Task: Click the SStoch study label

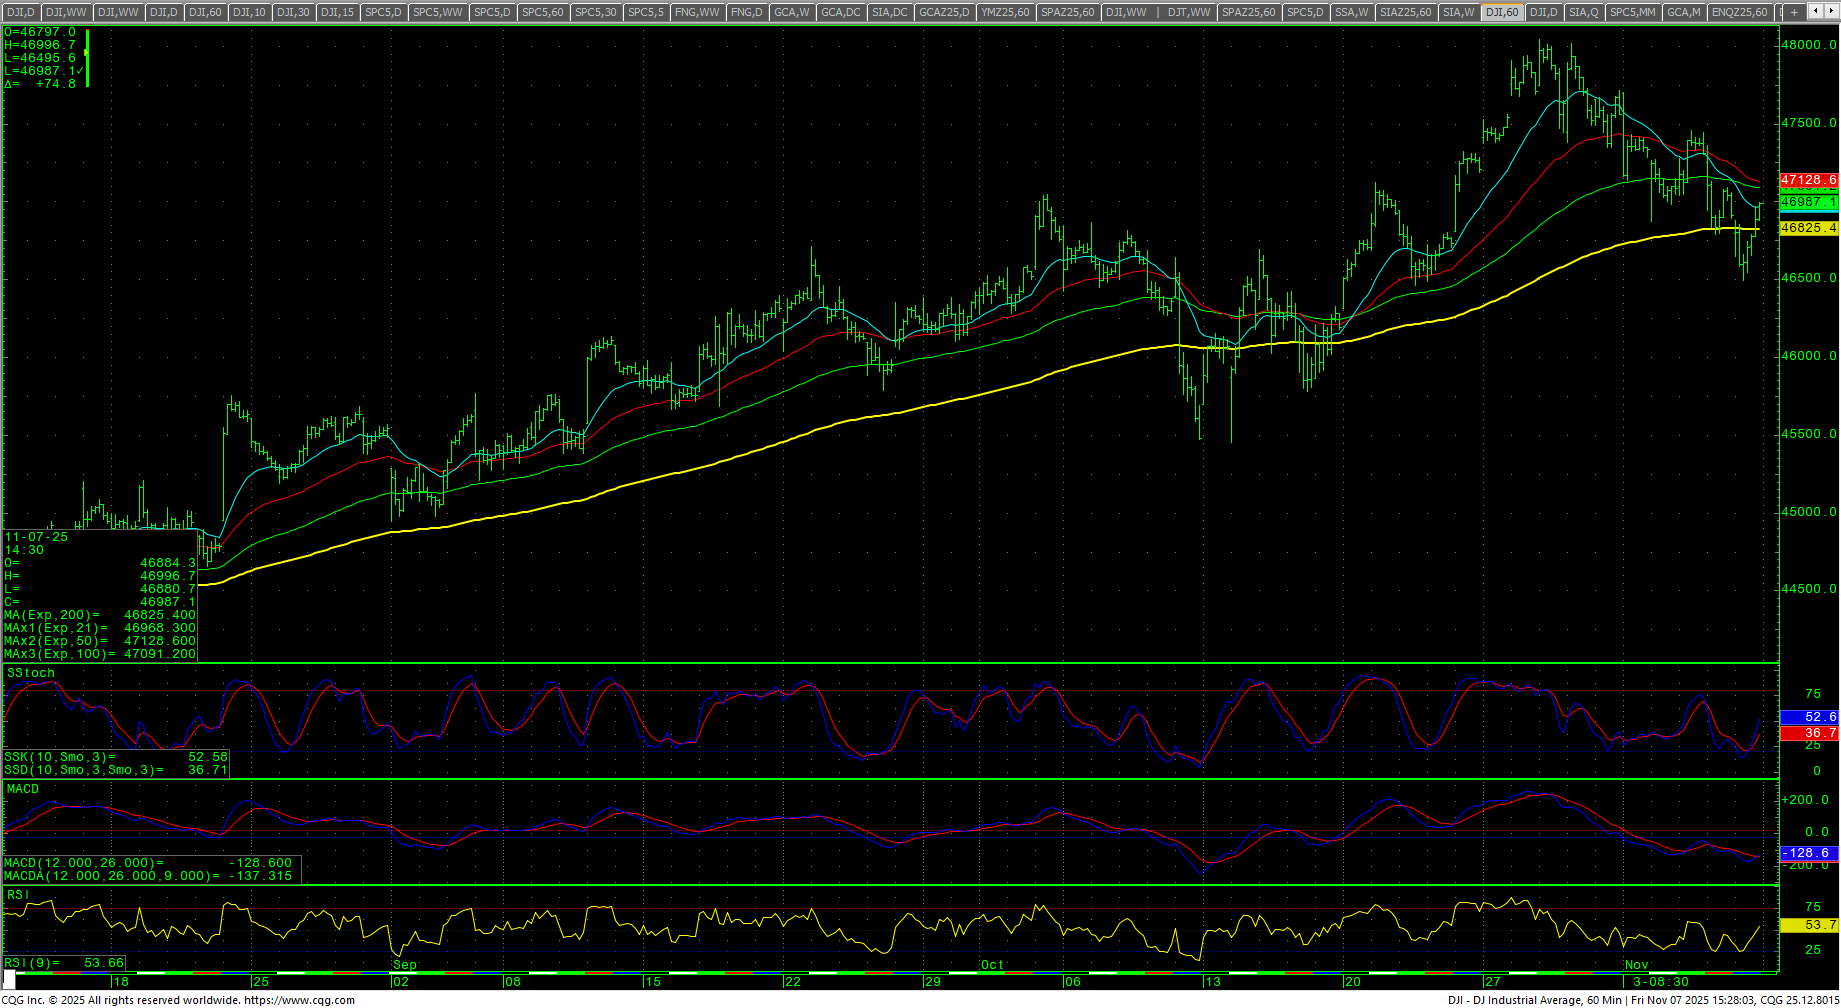Action: click(x=31, y=673)
